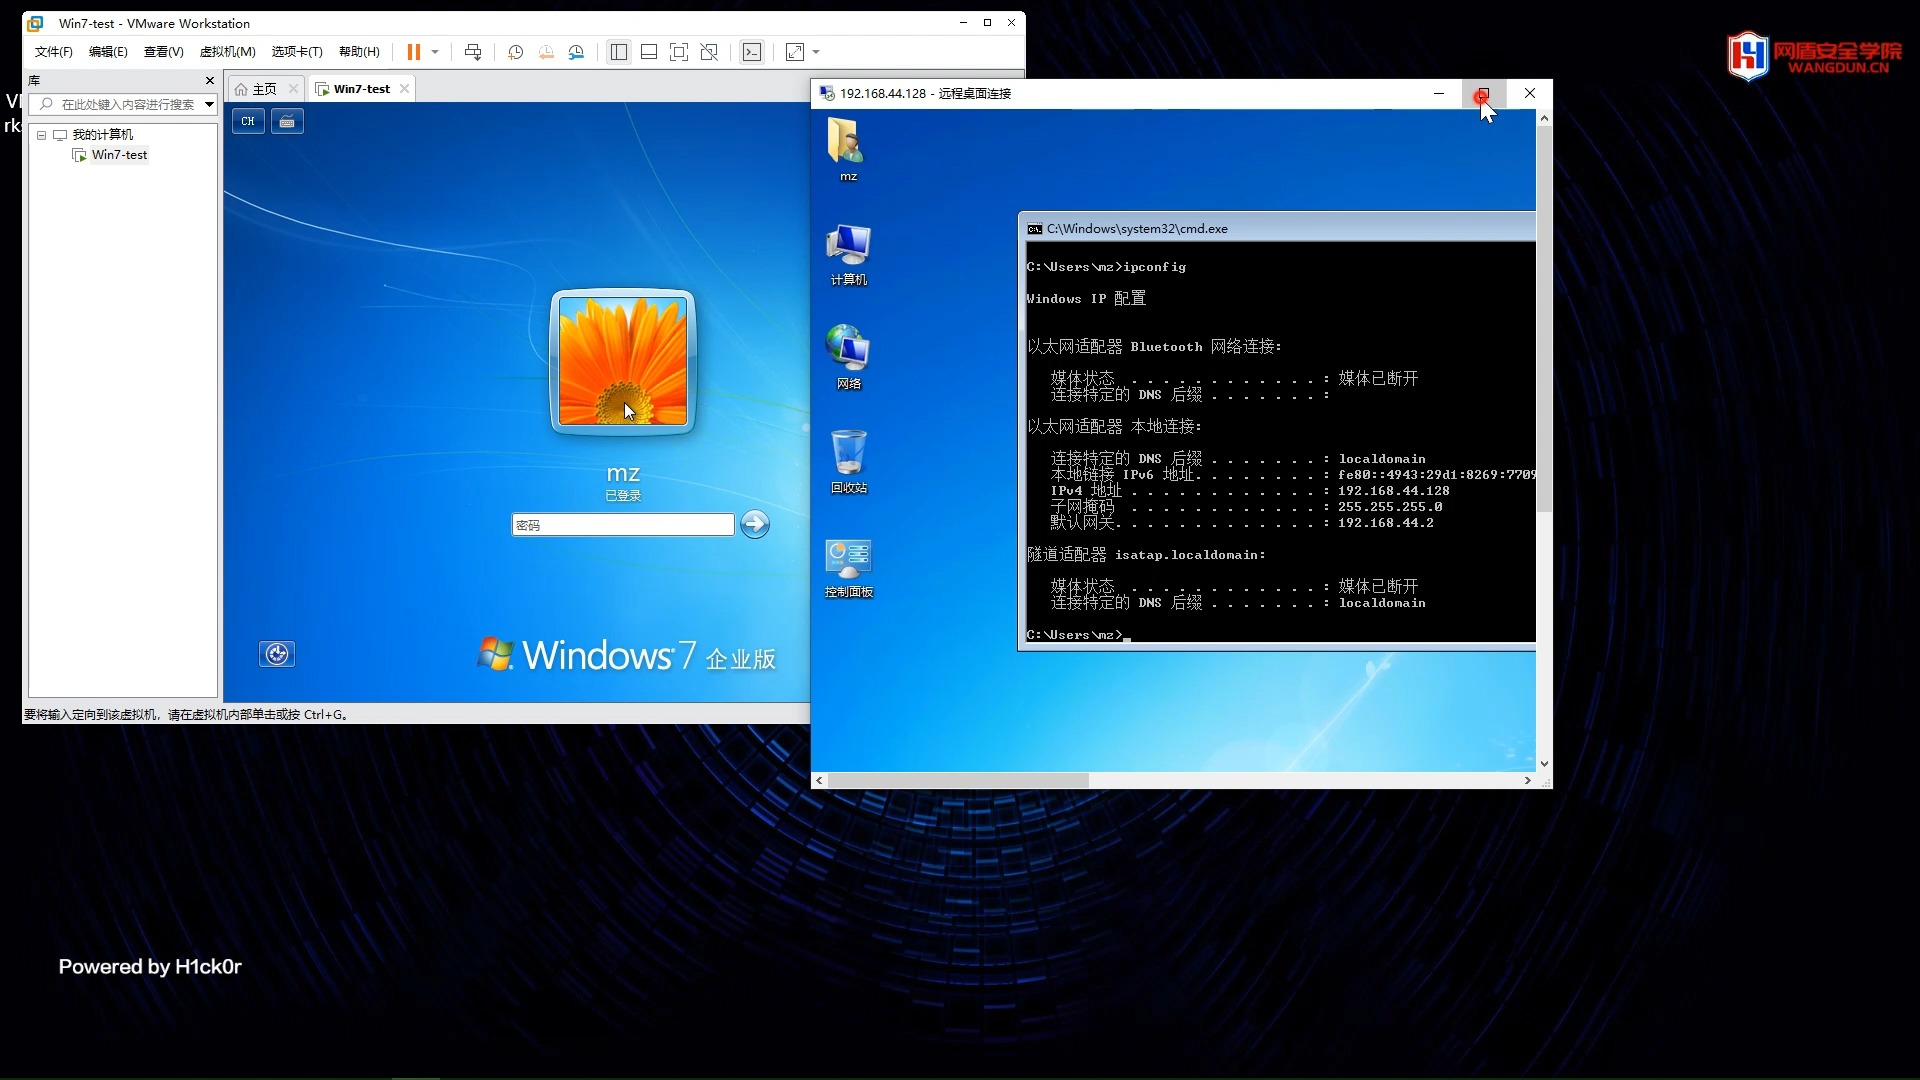
Task: Toggle the thumbnail bar view
Action: click(x=649, y=52)
